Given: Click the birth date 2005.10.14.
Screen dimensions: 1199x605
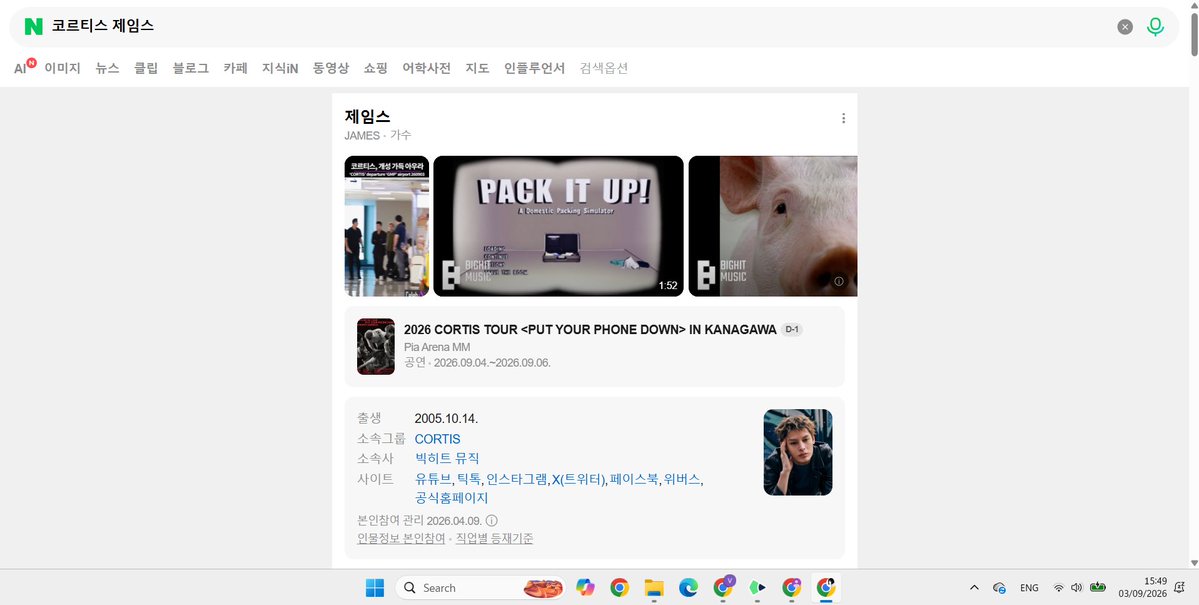Looking at the screenshot, I should click(446, 418).
